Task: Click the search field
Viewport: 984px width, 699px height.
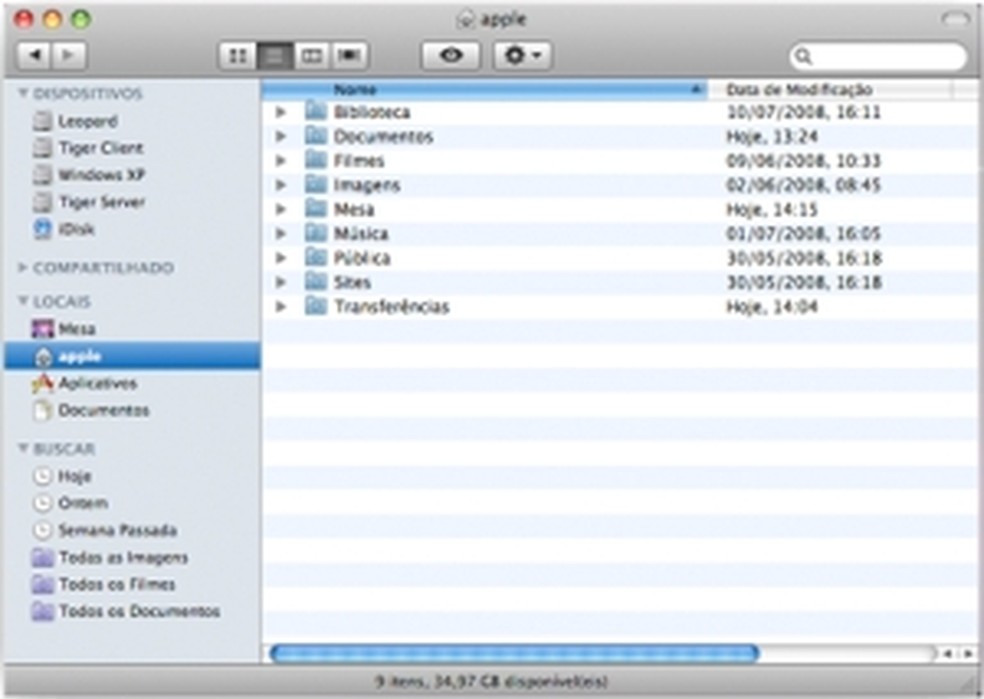Action: (x=878, y=56)
